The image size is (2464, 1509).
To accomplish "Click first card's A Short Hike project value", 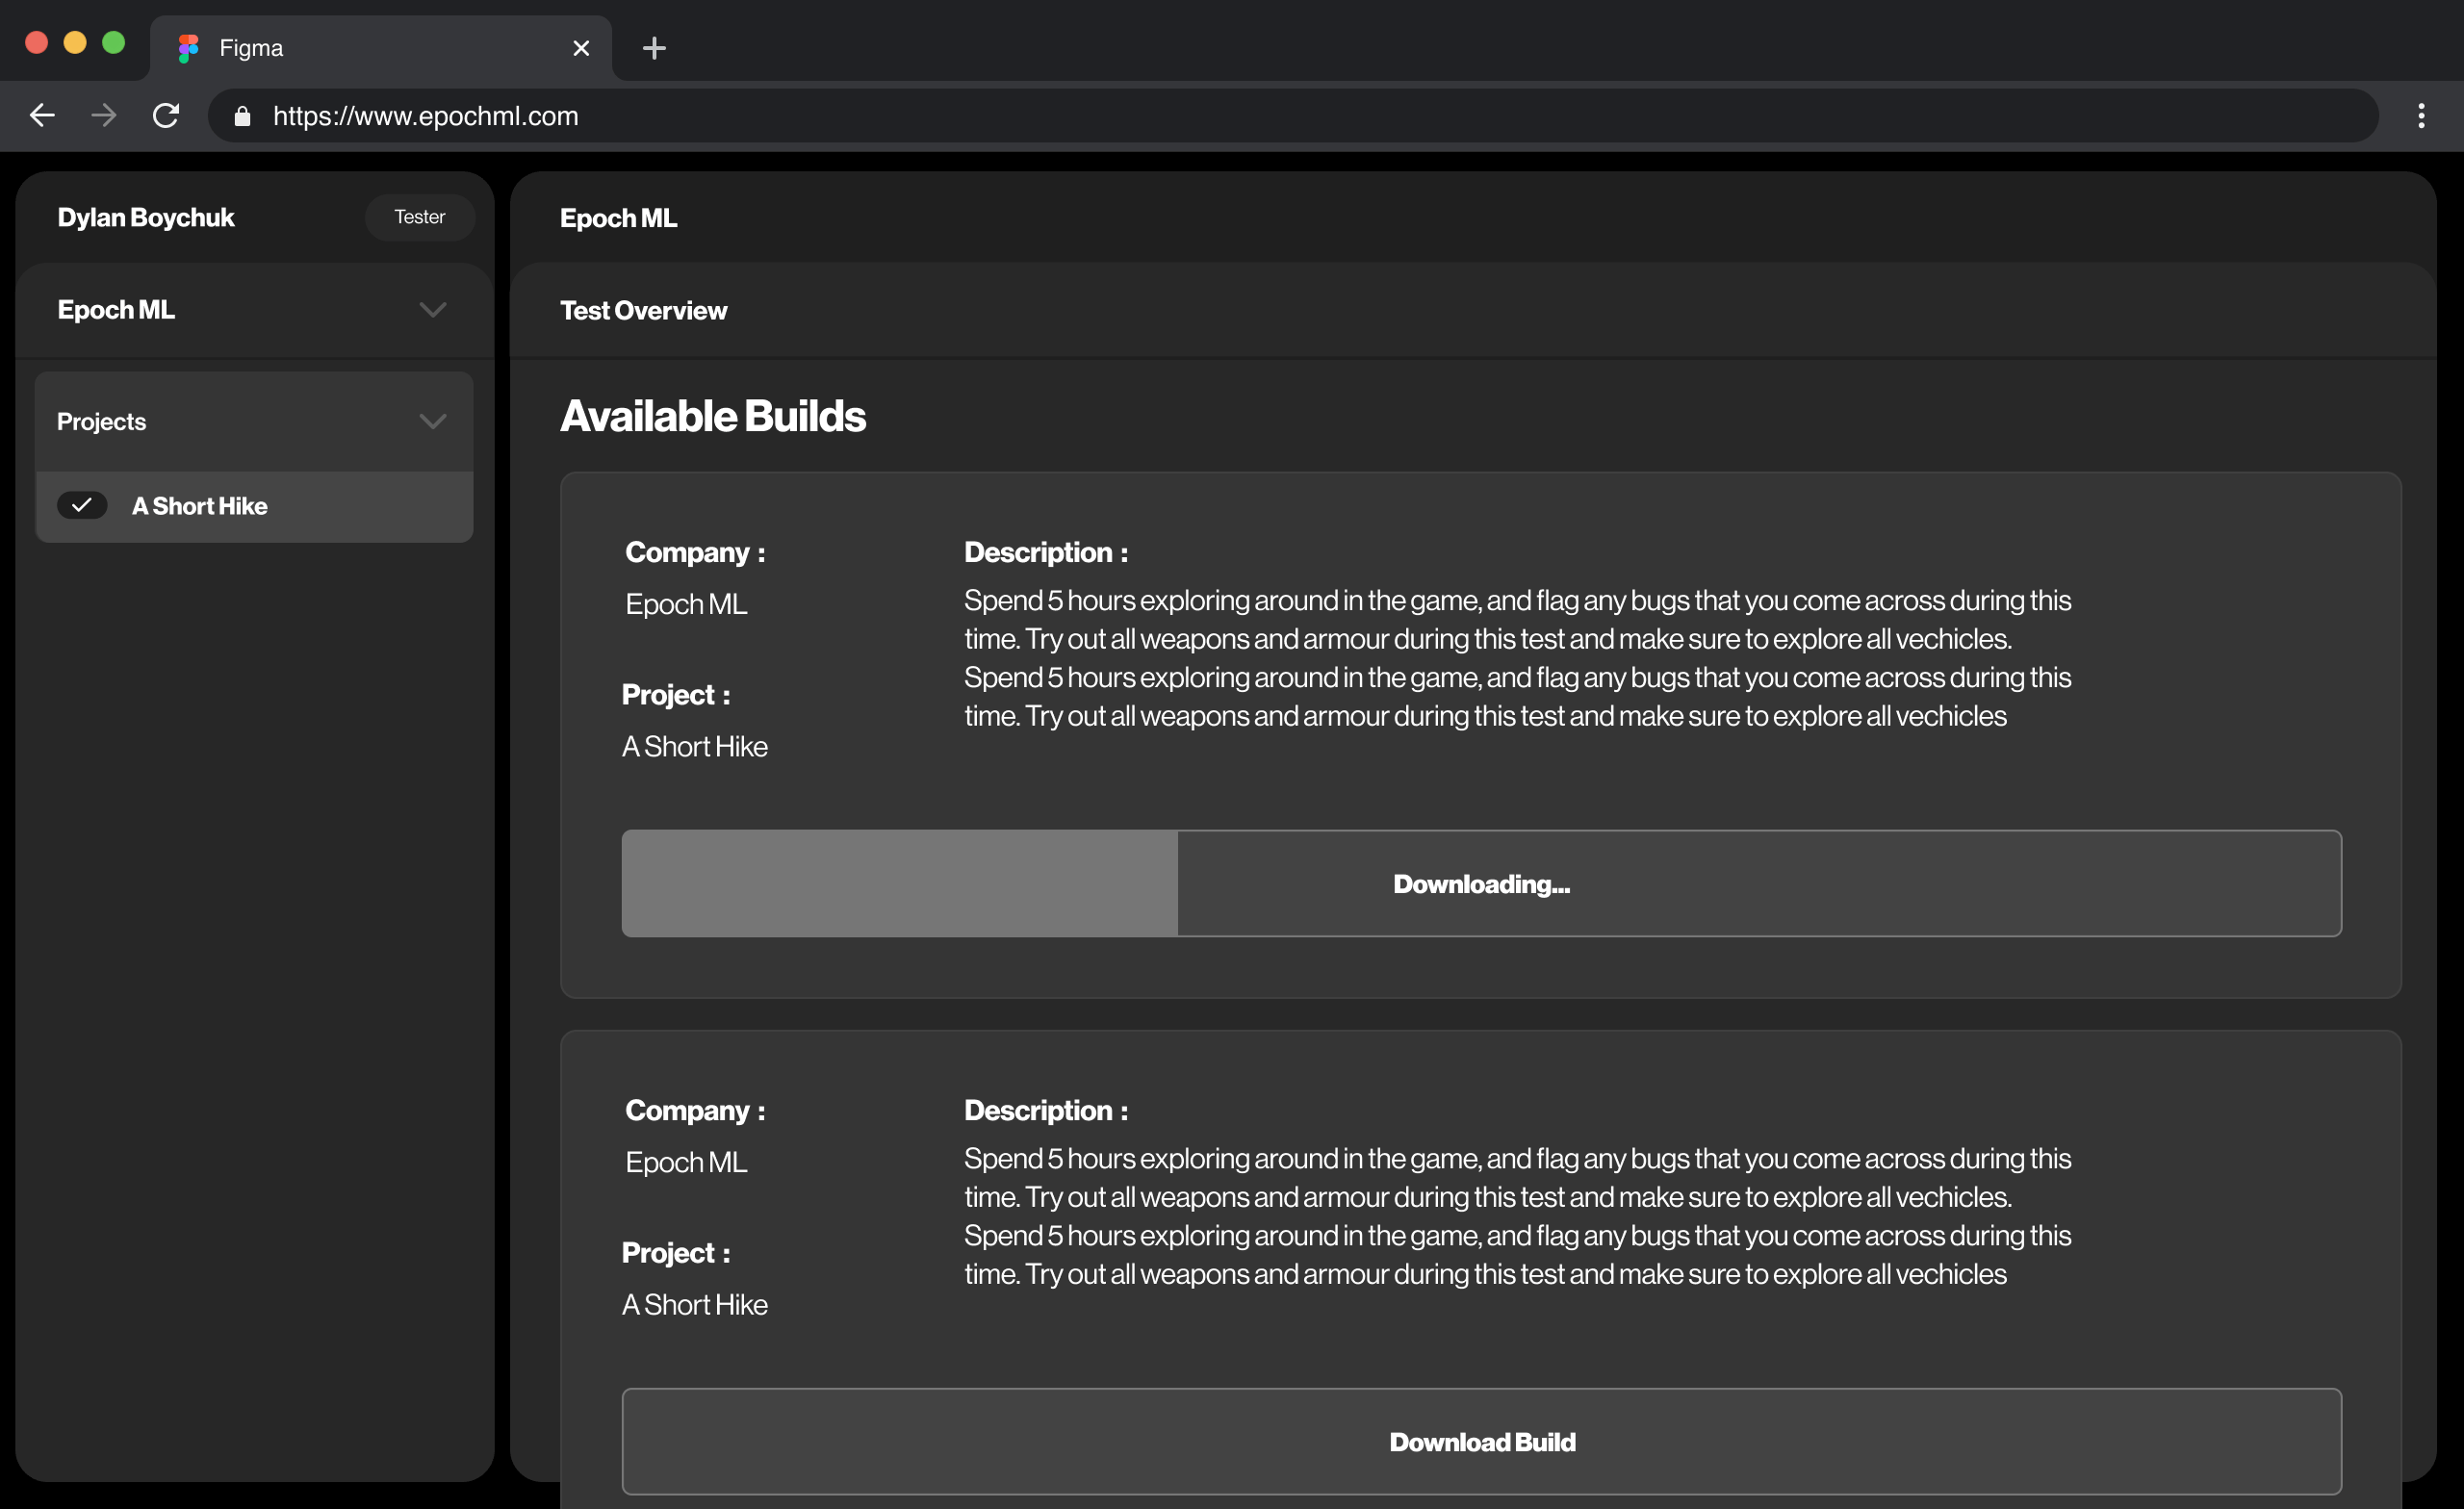I will click(695, 747).
